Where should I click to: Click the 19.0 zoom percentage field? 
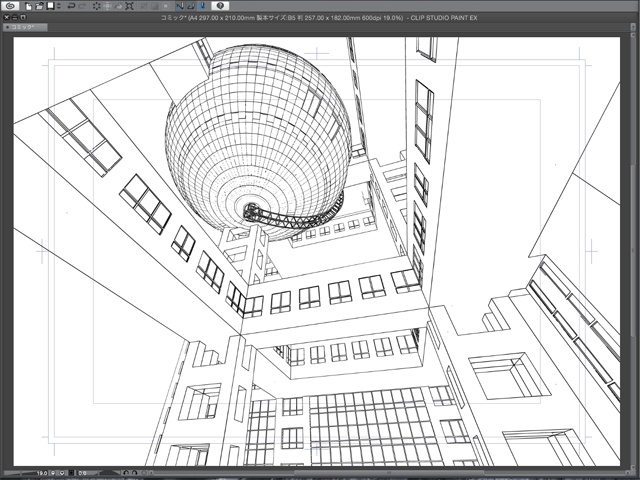coord(44,473)
